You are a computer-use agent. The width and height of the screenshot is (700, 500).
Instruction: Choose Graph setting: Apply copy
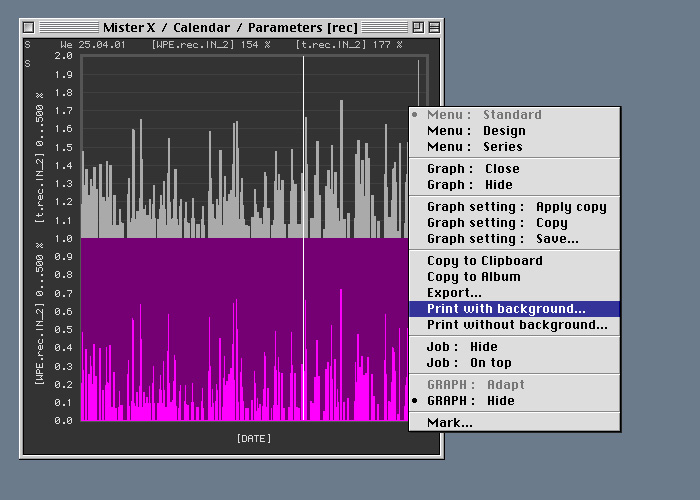pos(514,207)
